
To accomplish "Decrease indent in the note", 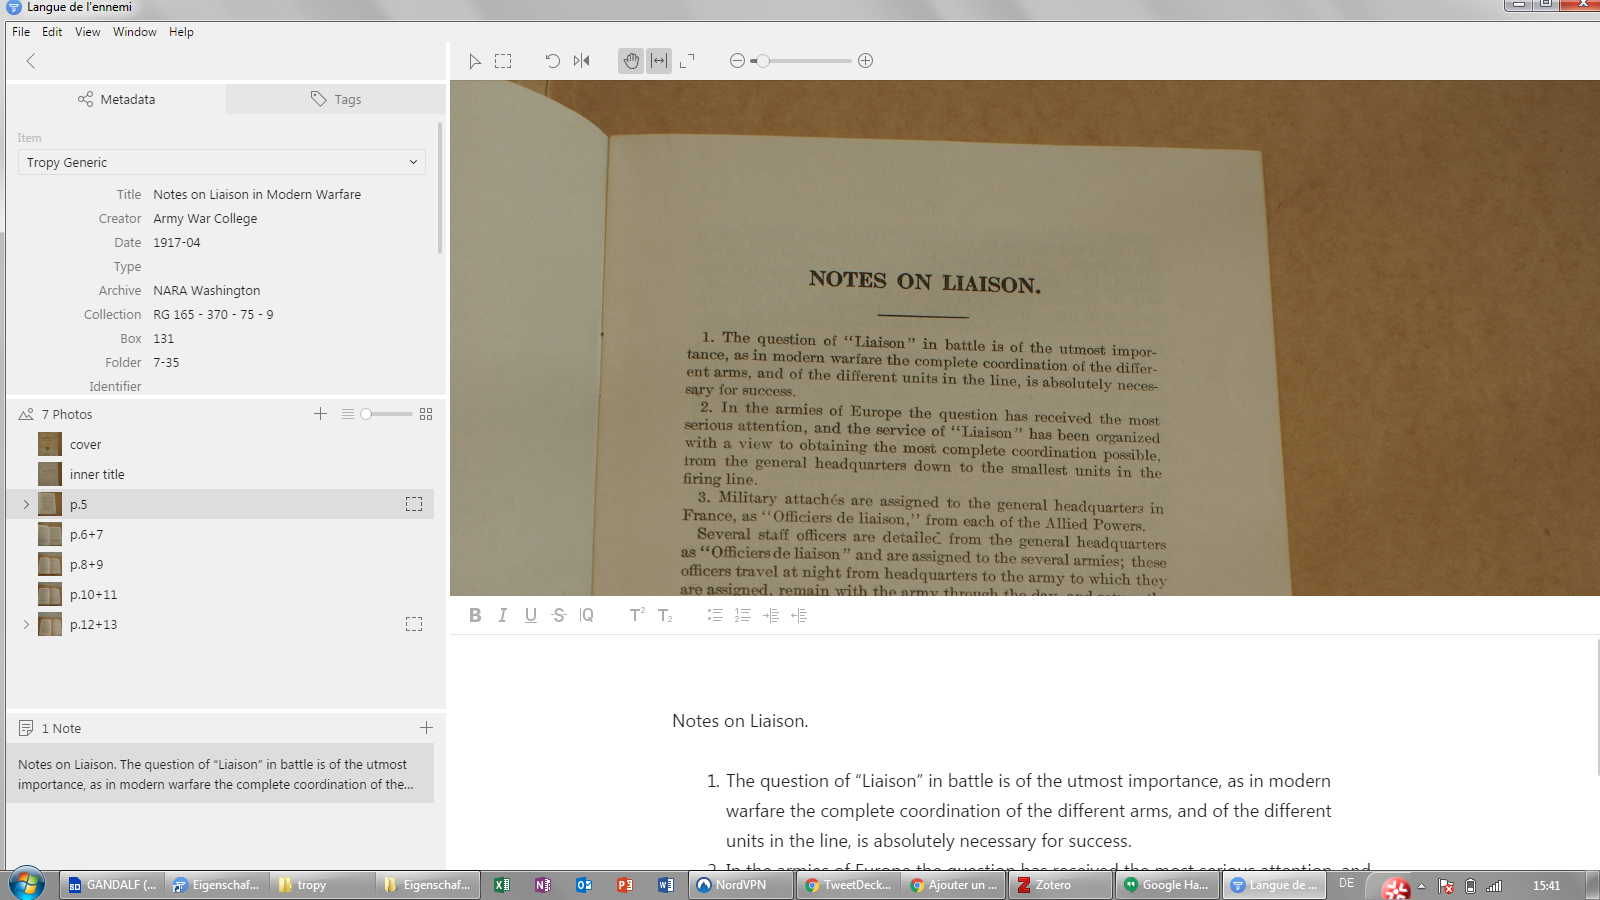I will 799,615.
